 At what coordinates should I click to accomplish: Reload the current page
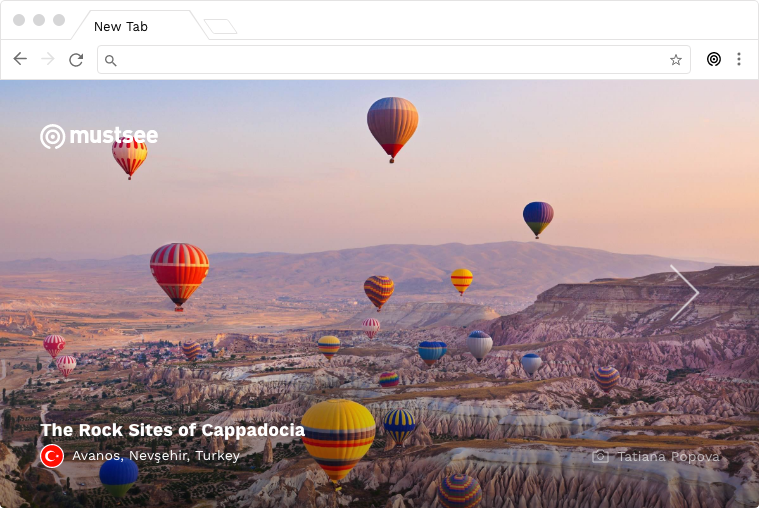pyautogui.click(x=76, y=60)
